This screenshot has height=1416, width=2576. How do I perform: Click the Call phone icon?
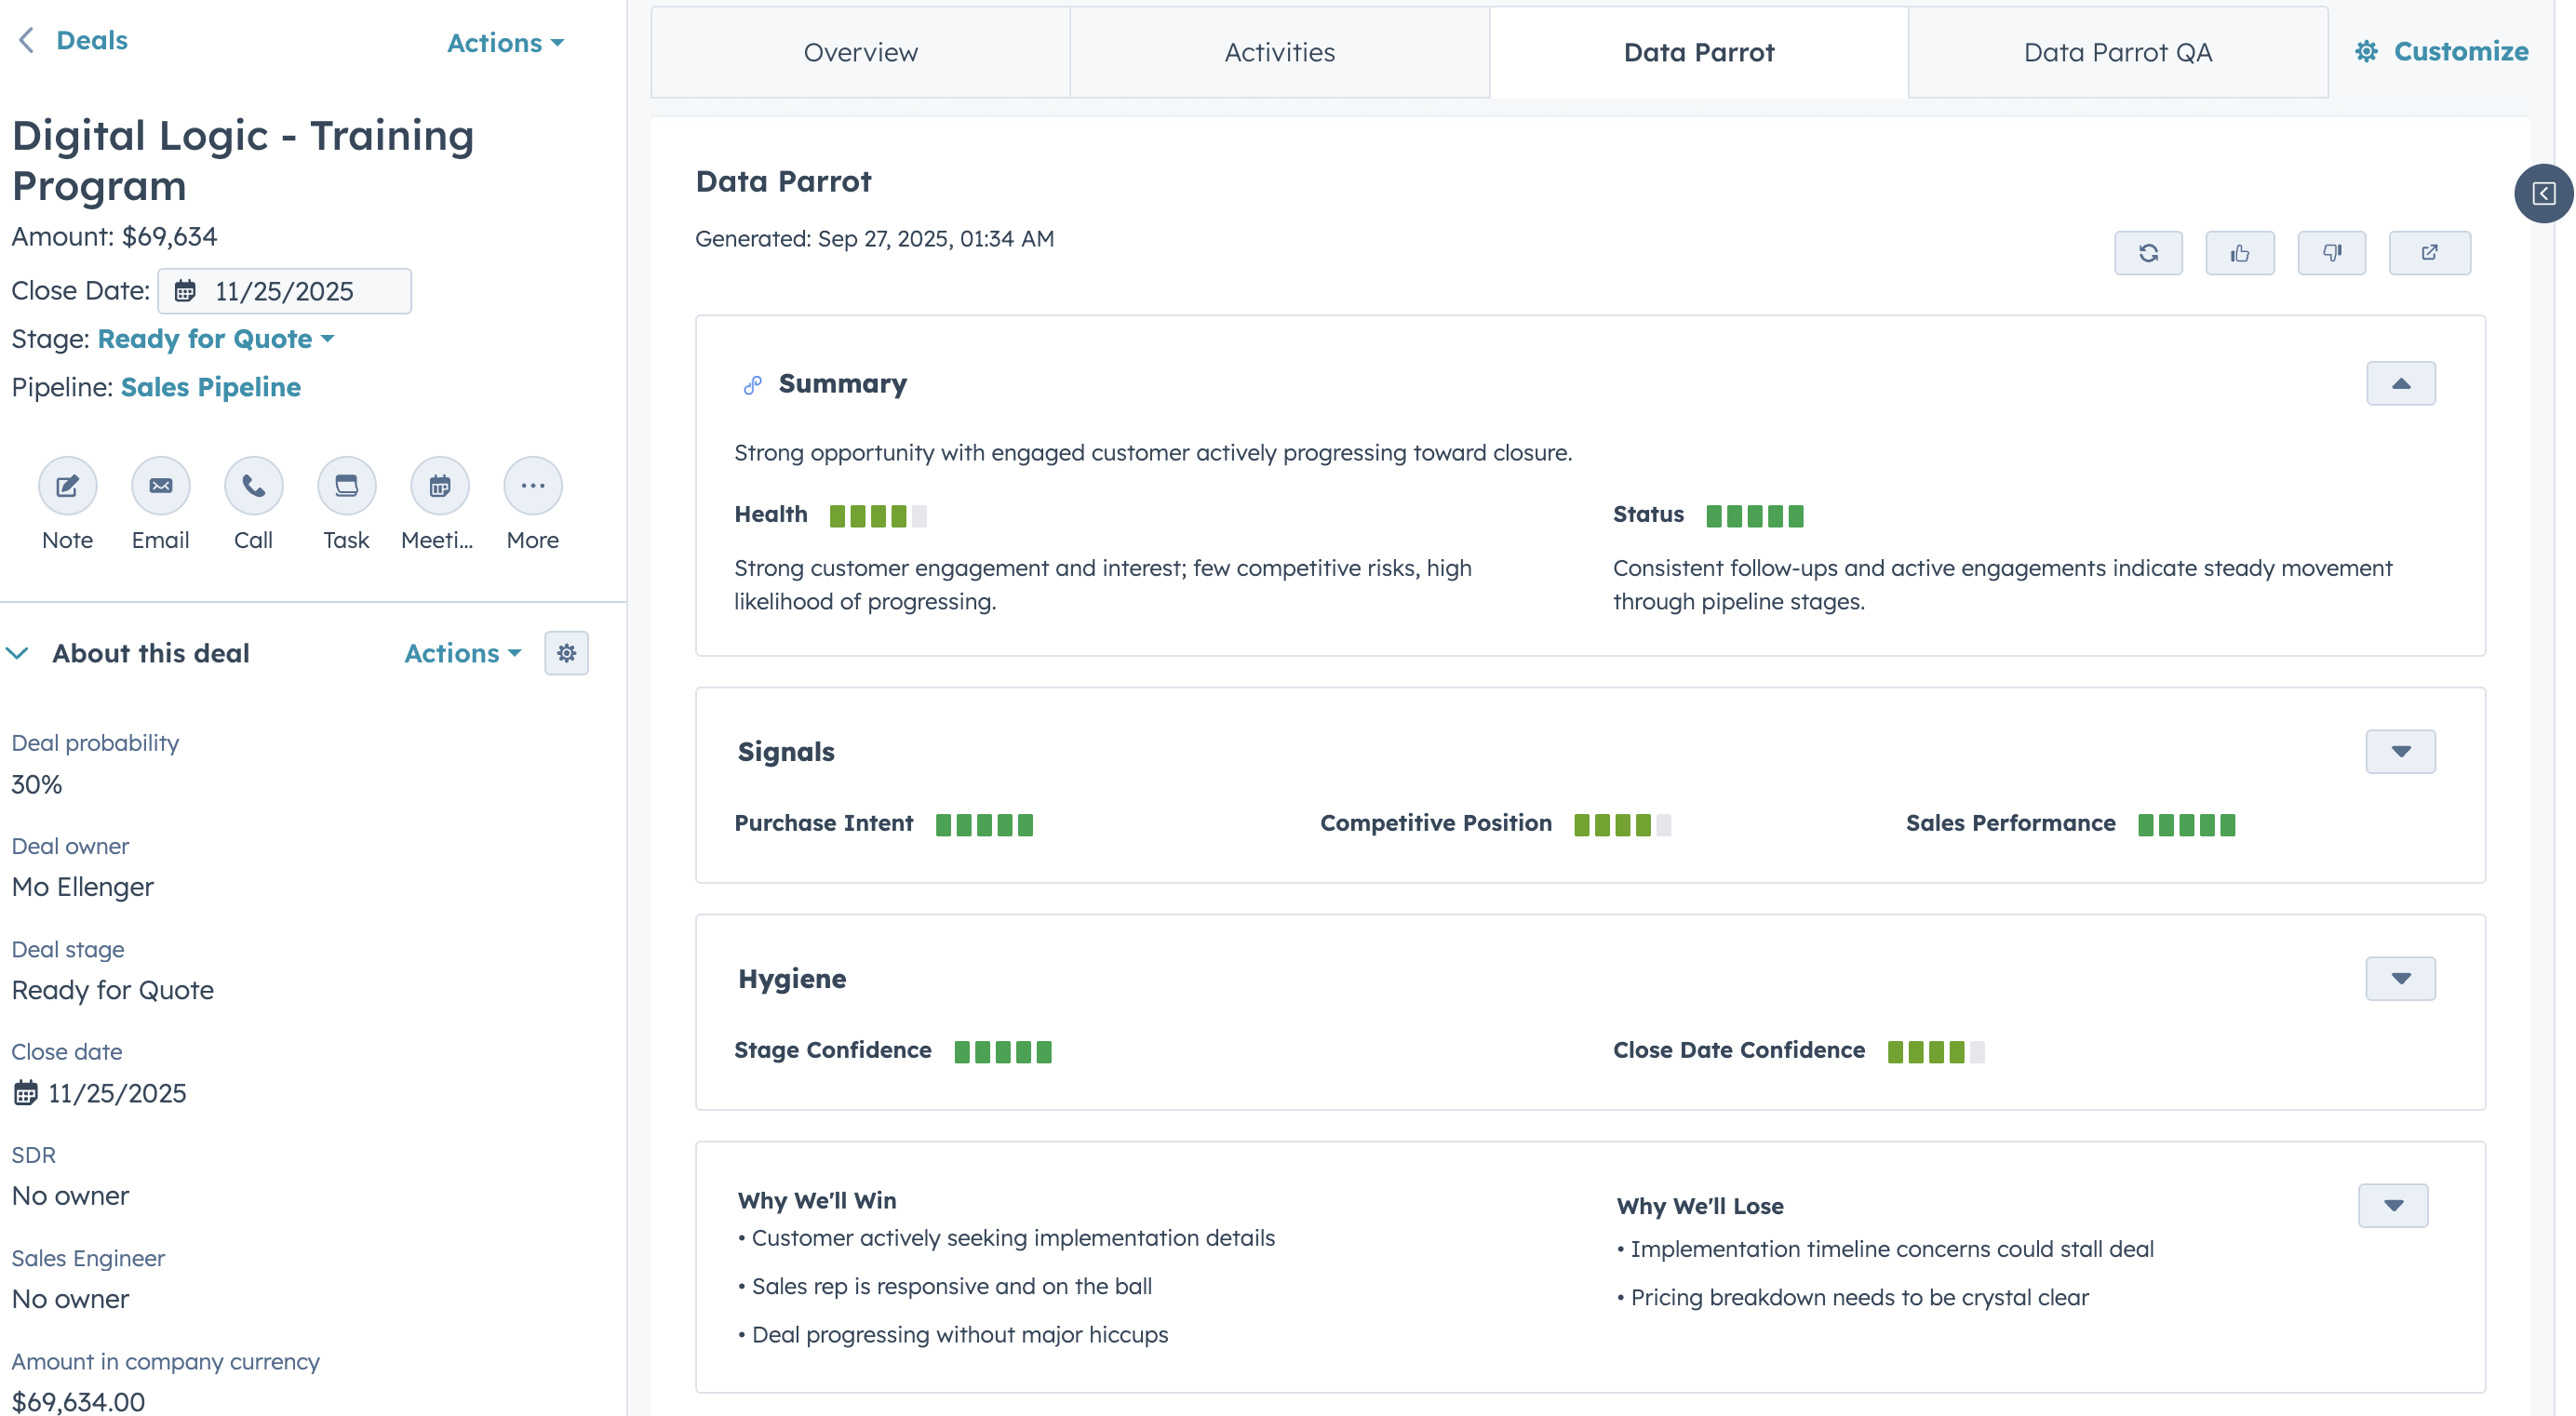click(253, 486)
